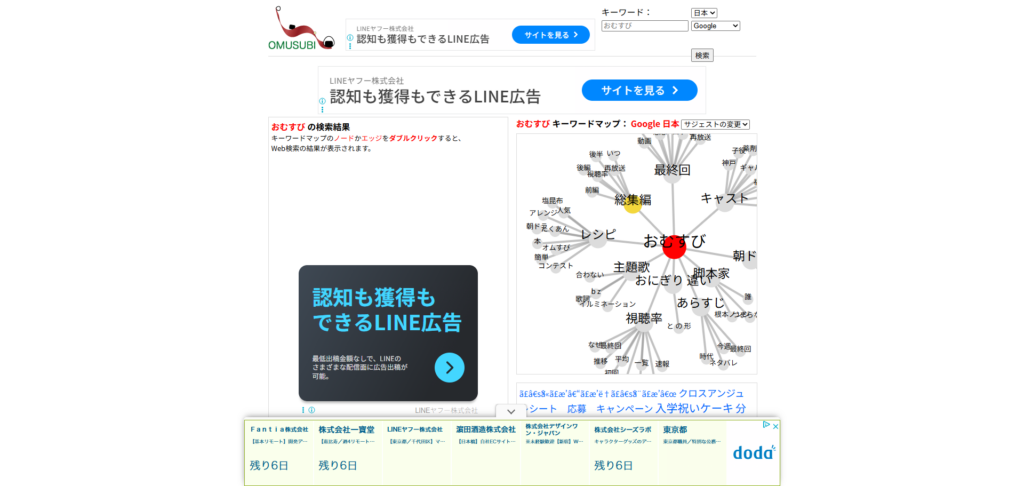Click the info icon beside the wide banner ad
Viewport: 1024px width, 486px height.
322,101
